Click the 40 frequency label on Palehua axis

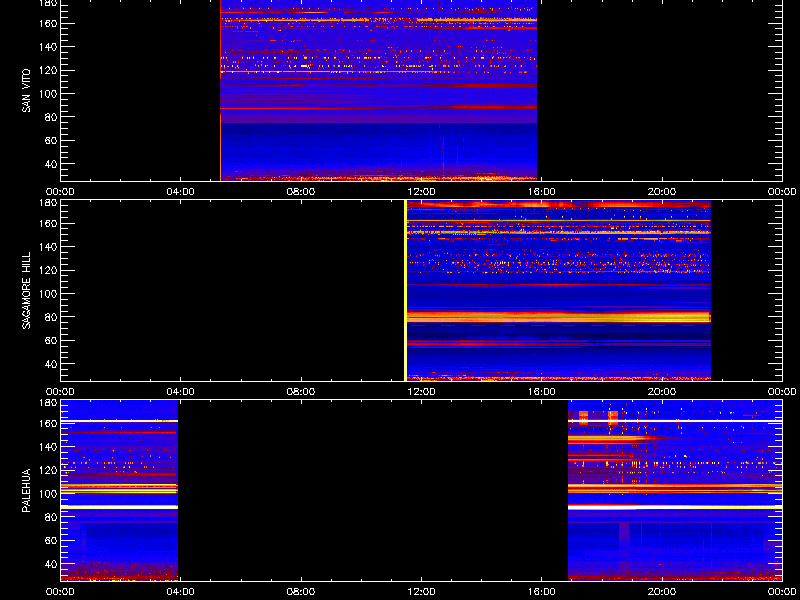point(49,564)
